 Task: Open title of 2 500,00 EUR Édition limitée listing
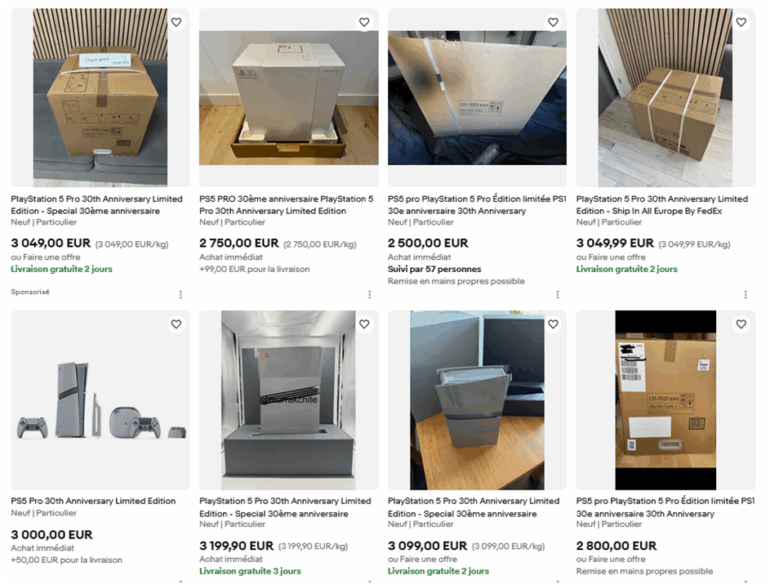point(477,205)
